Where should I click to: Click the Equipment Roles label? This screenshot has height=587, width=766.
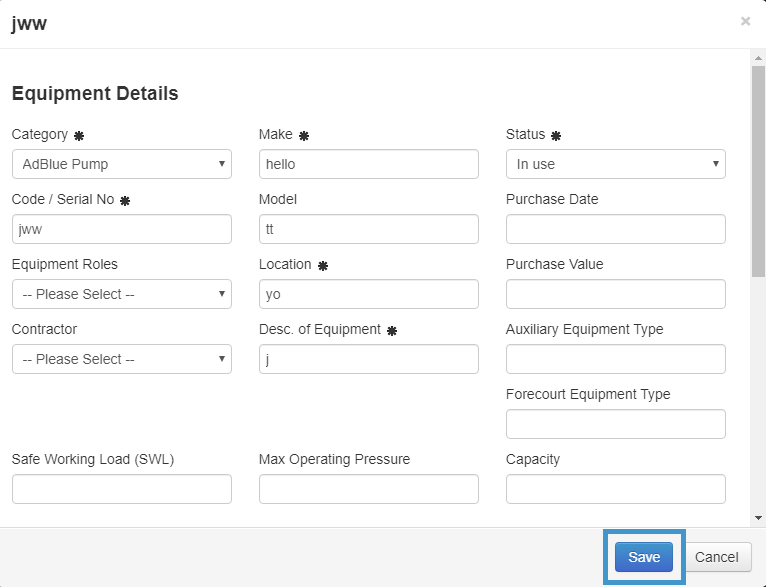pos(65,264)
